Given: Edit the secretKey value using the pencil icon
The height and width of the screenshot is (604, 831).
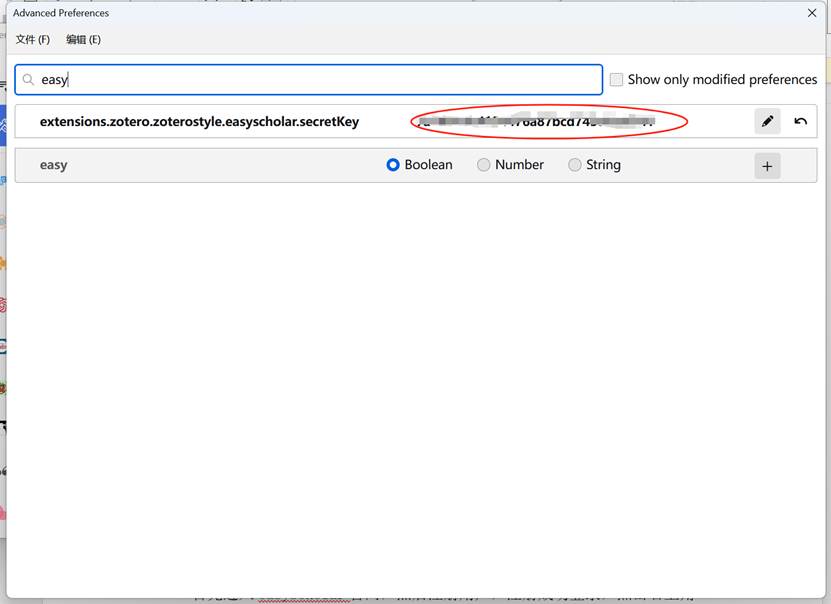Looking at the screenshot, I should tap(767, 121).
